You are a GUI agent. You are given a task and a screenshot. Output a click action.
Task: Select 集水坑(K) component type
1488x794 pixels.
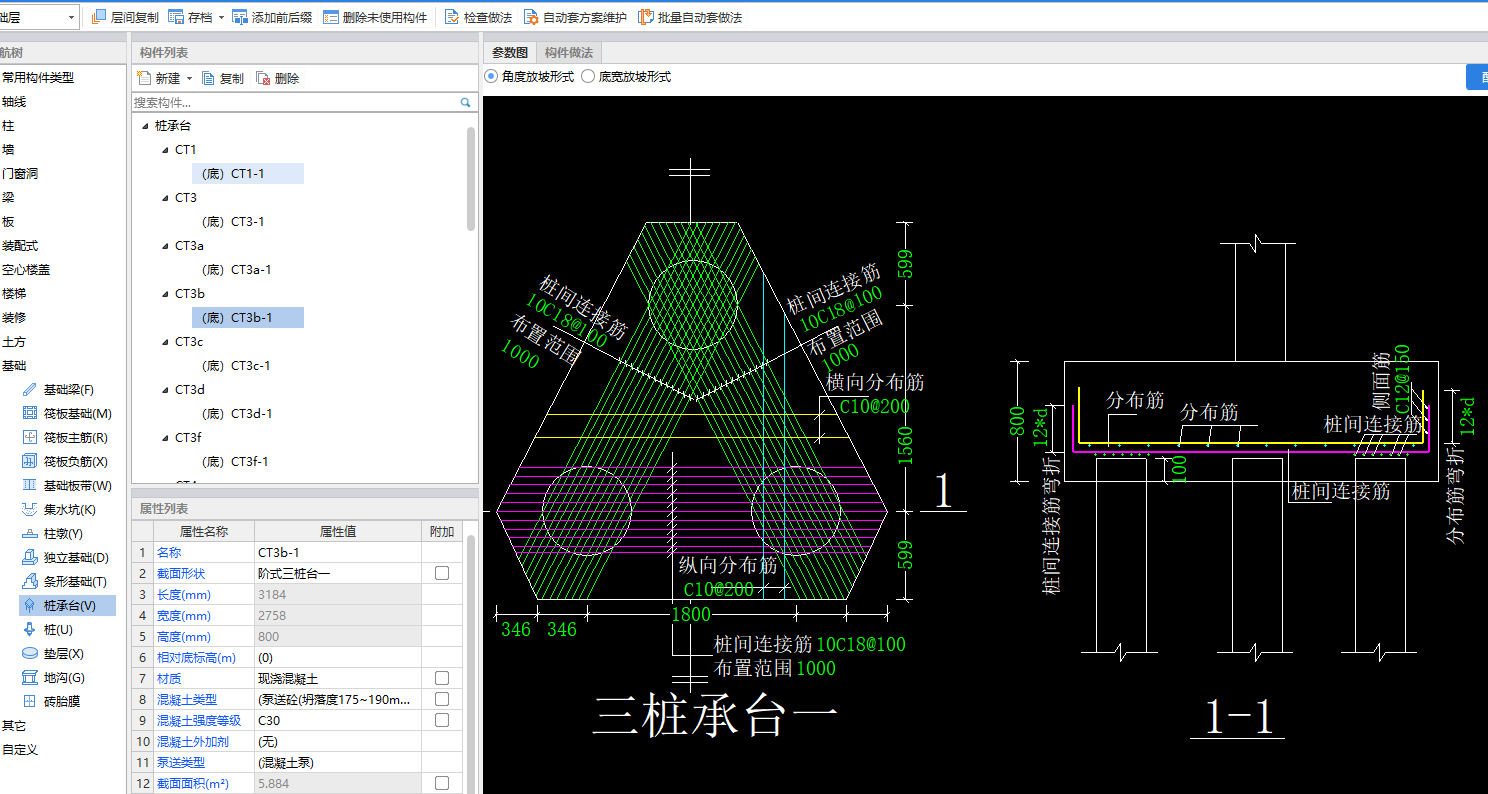[59, 509]
